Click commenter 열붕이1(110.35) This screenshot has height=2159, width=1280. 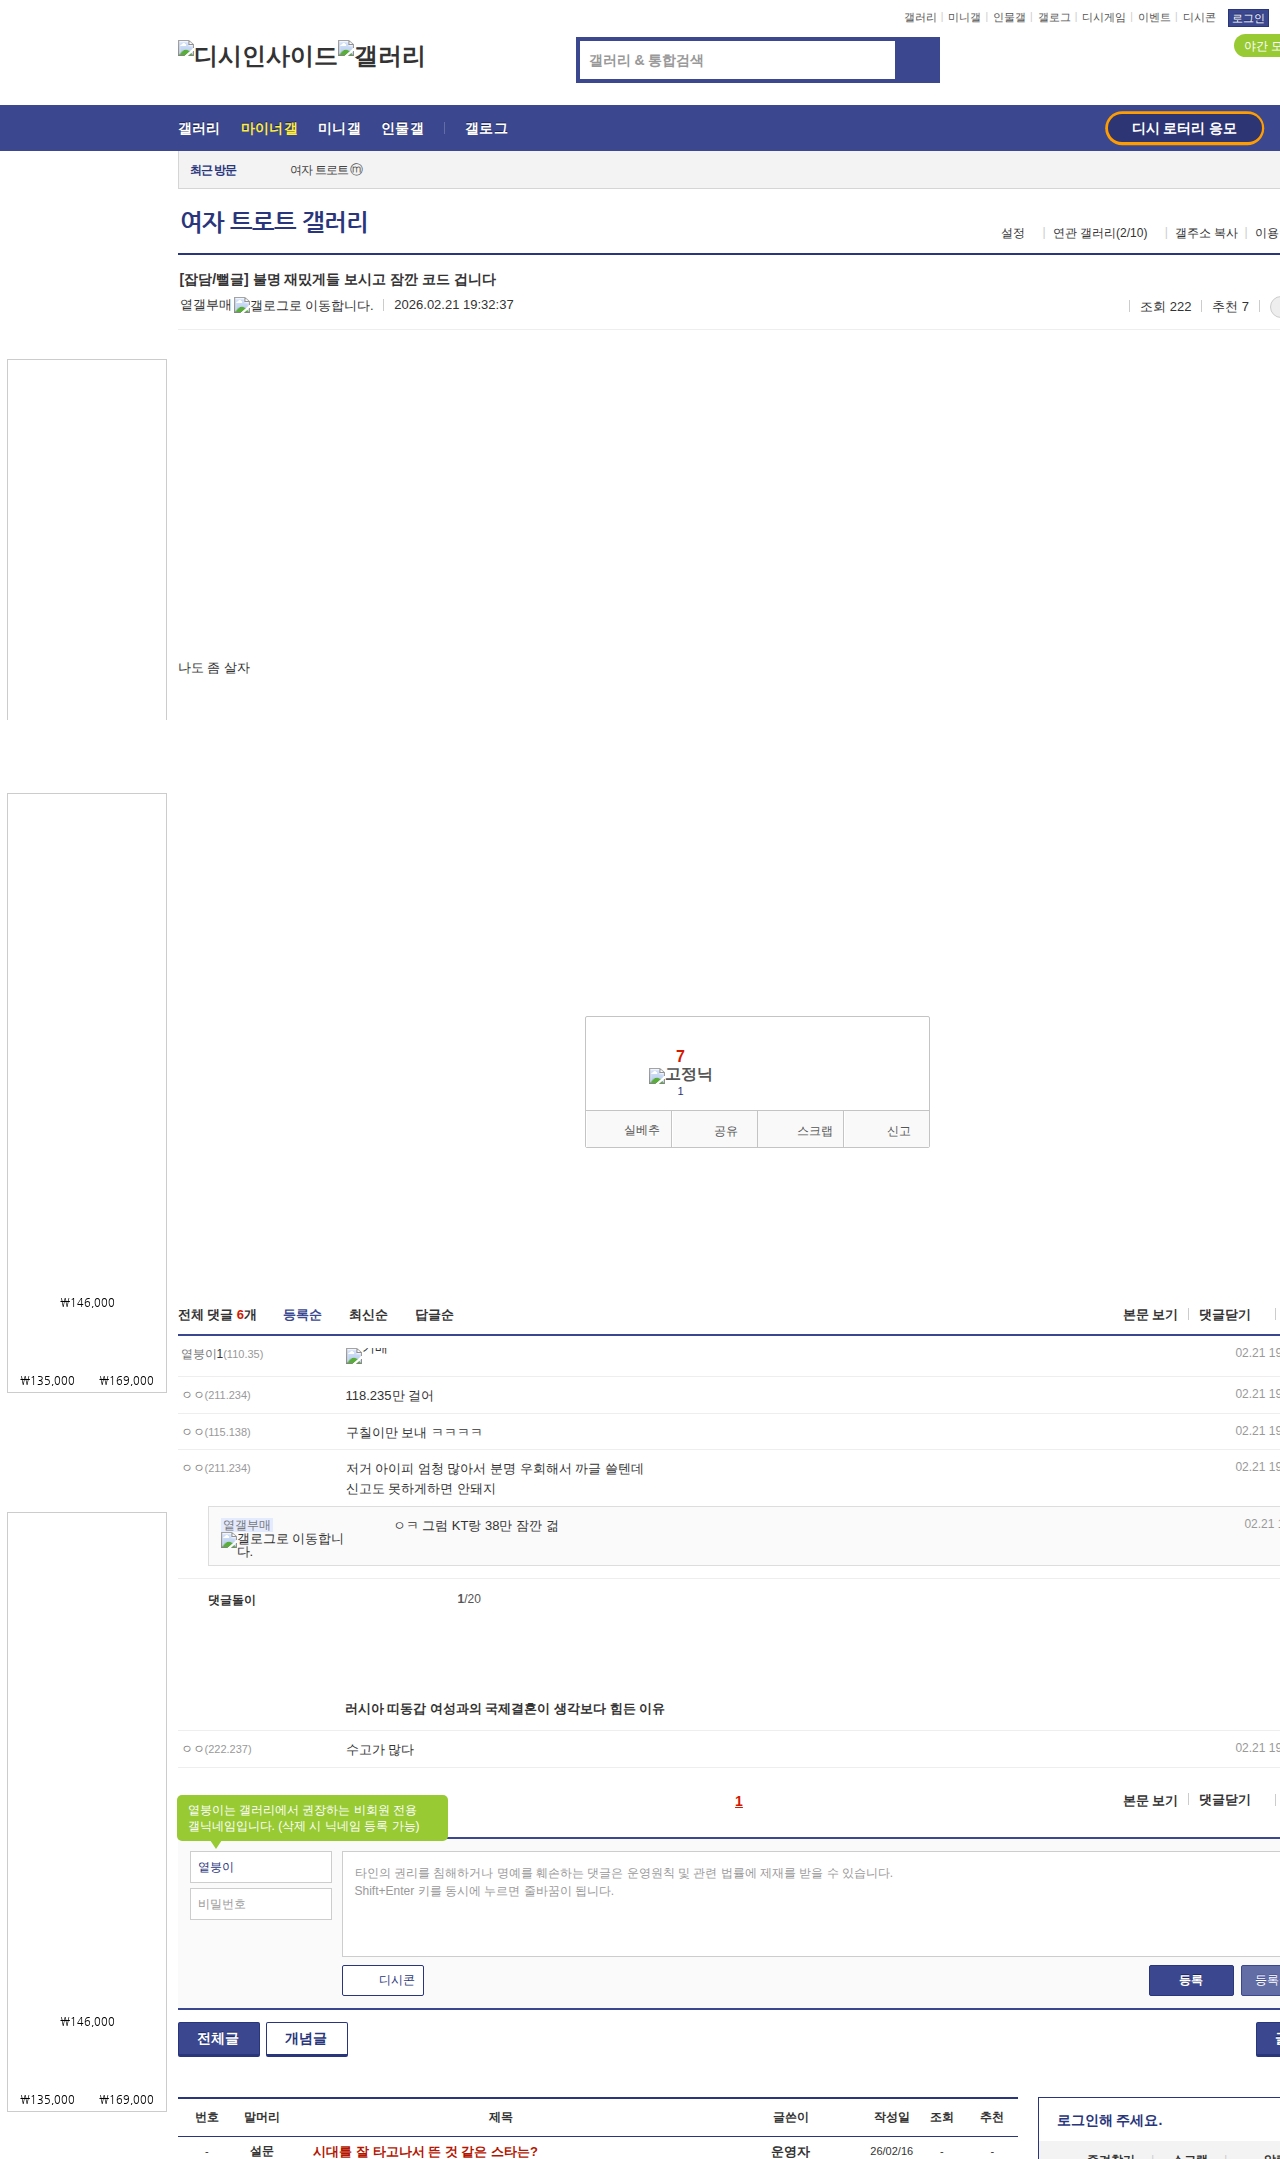222,1354
